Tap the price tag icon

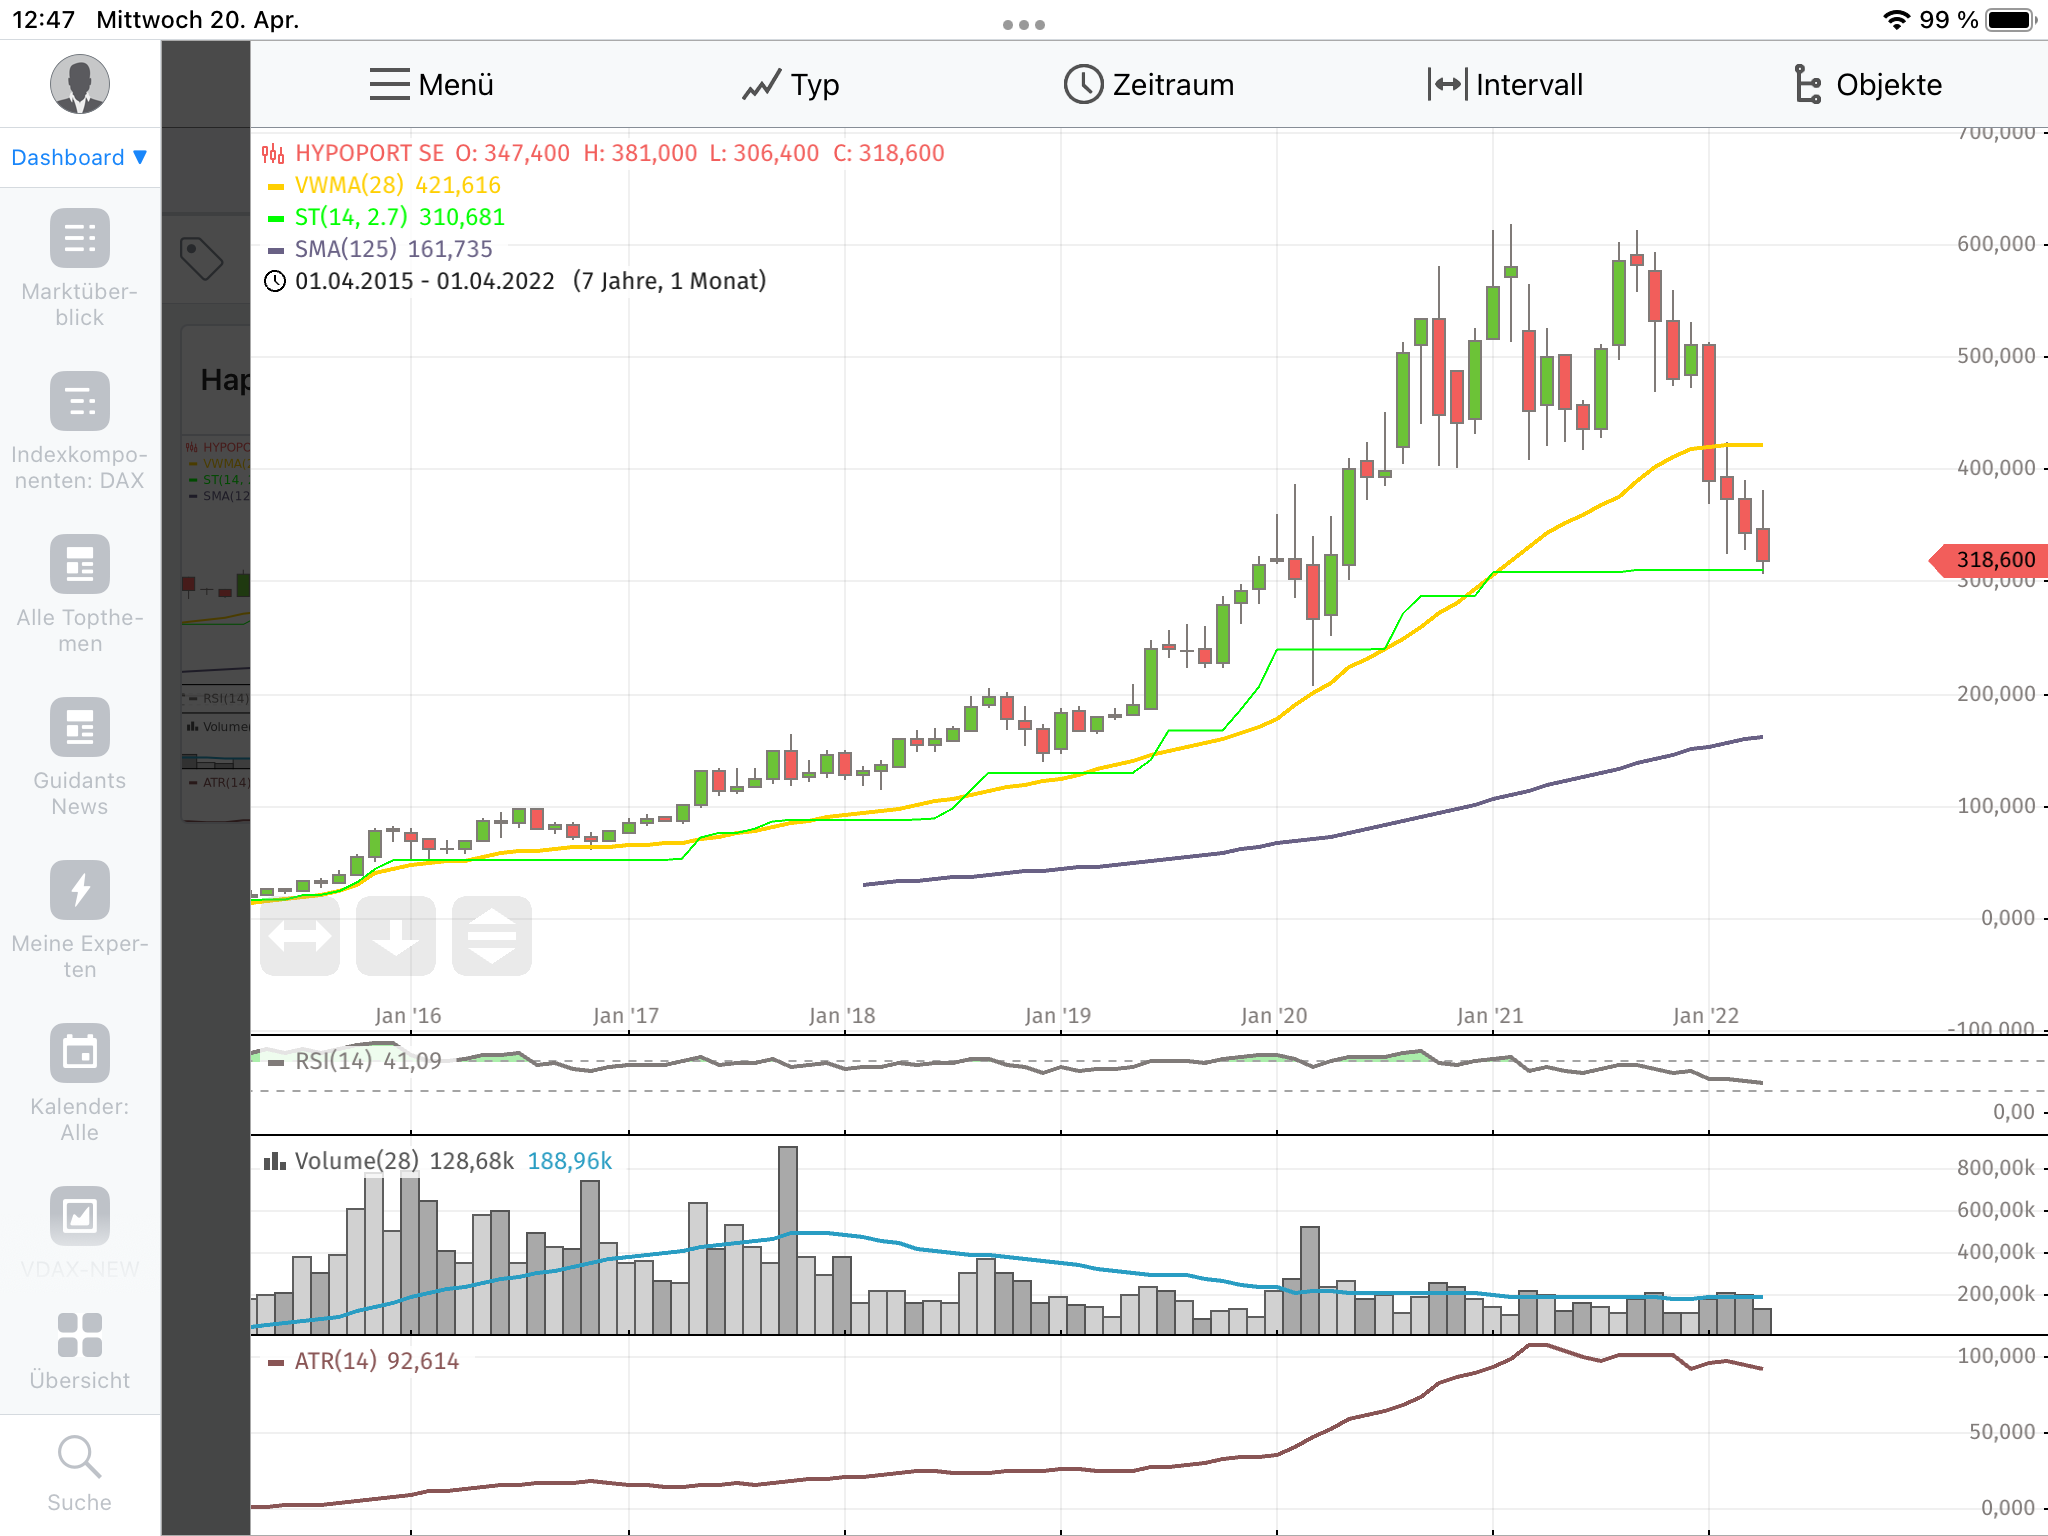(202, 259)
